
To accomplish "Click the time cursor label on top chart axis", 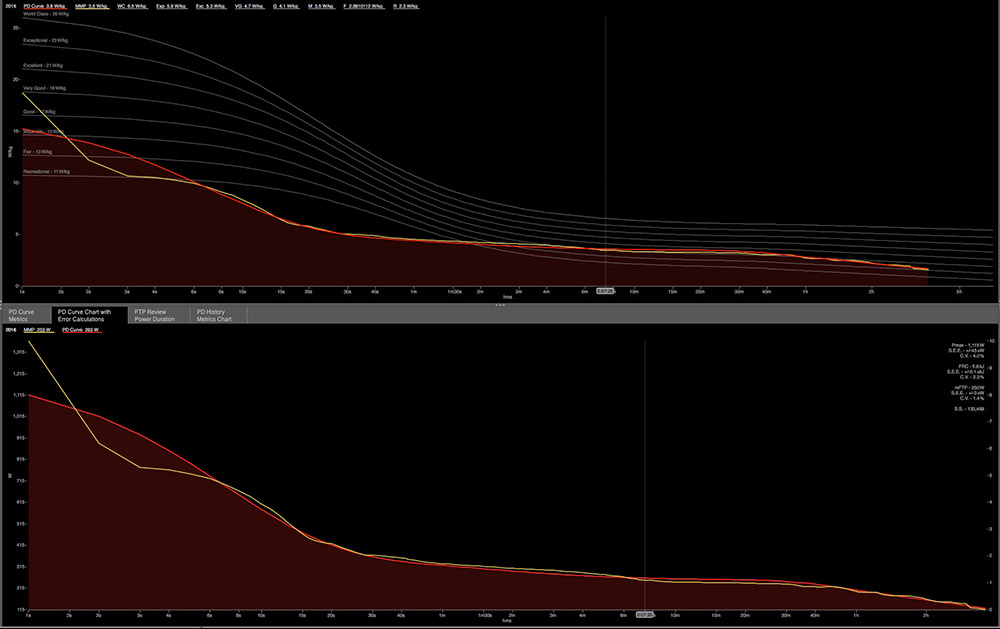I will (605, 291).
